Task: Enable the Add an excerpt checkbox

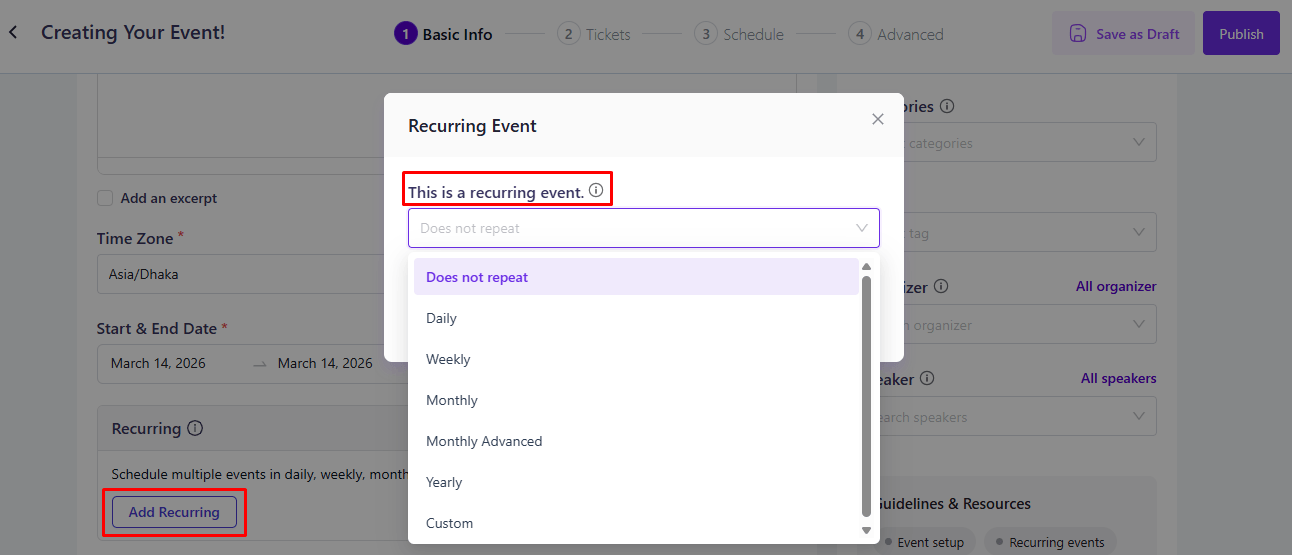Action: pyautogui.click(x=105, y=198)
